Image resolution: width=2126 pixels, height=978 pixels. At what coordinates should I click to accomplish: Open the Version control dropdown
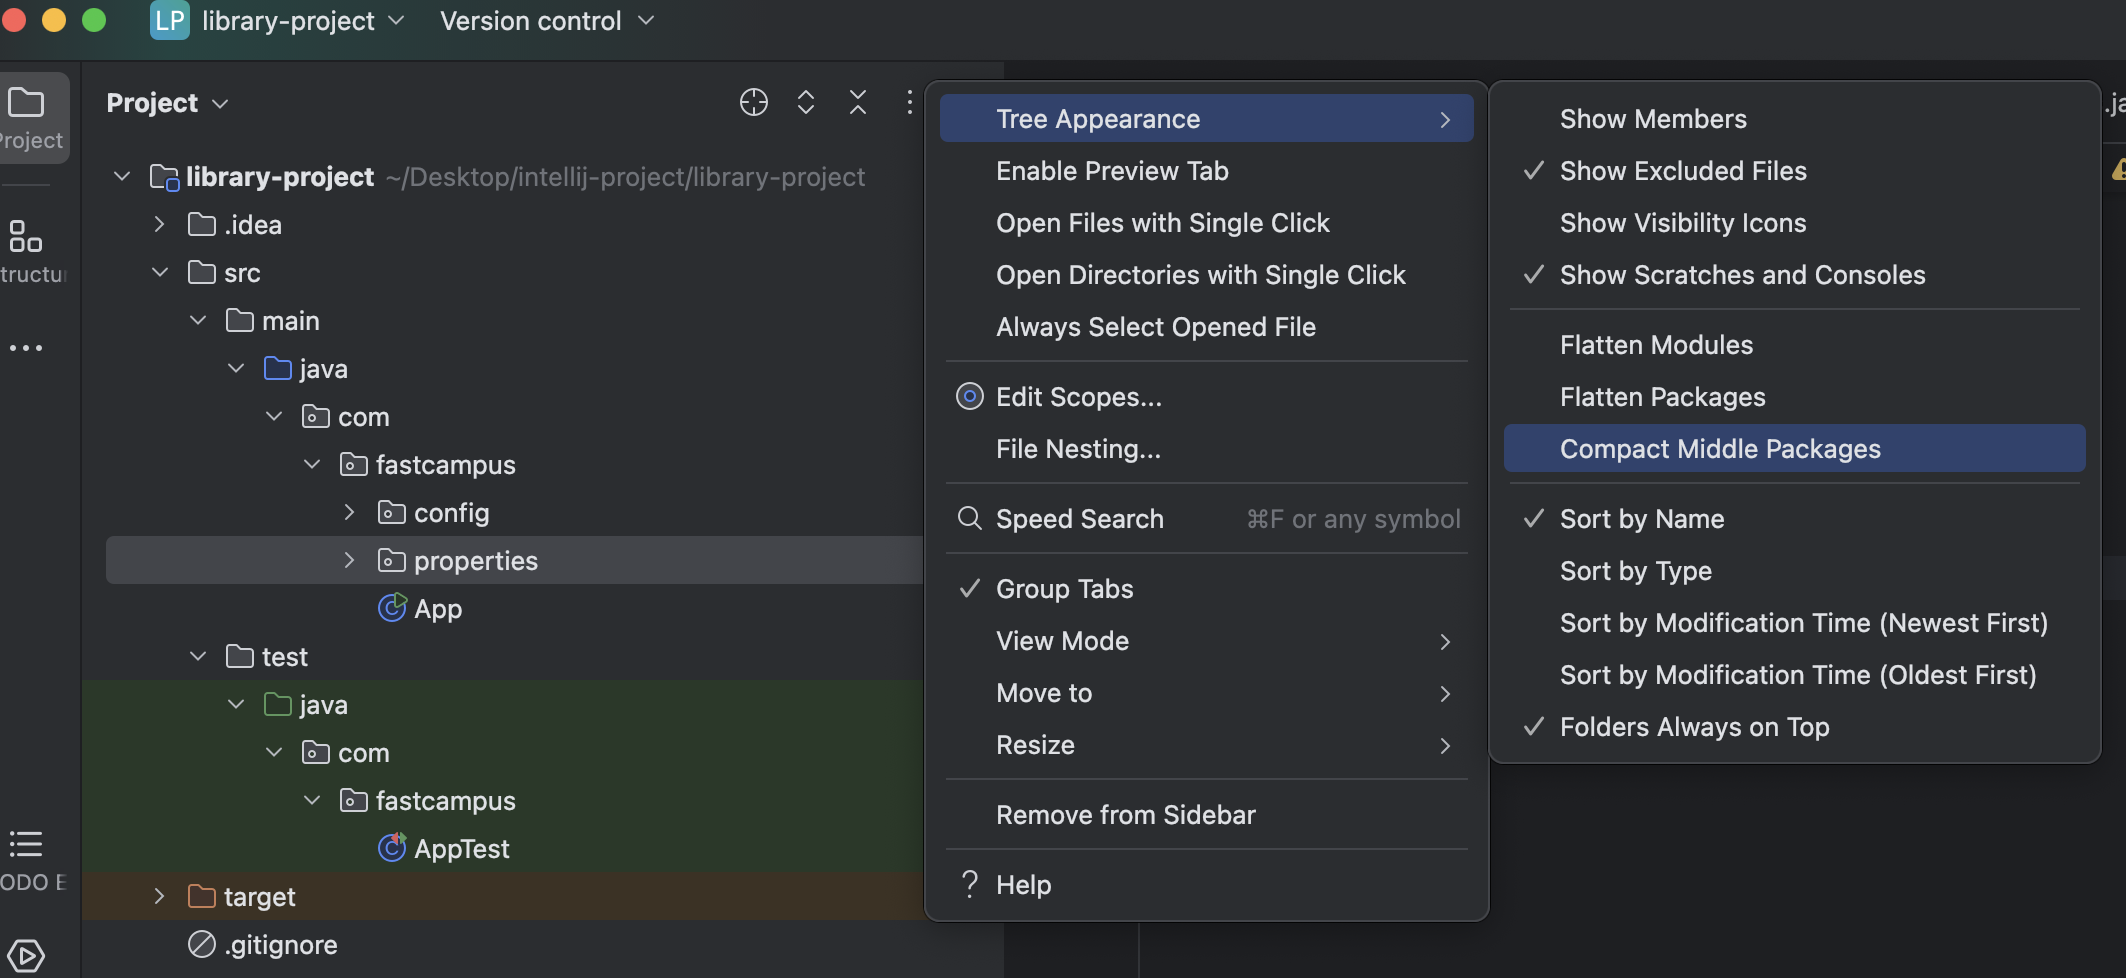tap(546, 21)
